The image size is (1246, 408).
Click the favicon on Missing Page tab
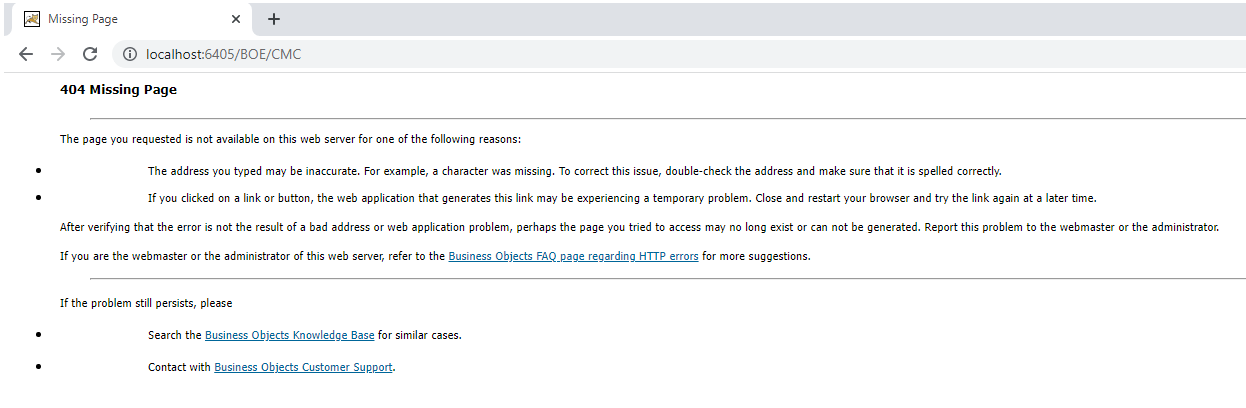32,19
